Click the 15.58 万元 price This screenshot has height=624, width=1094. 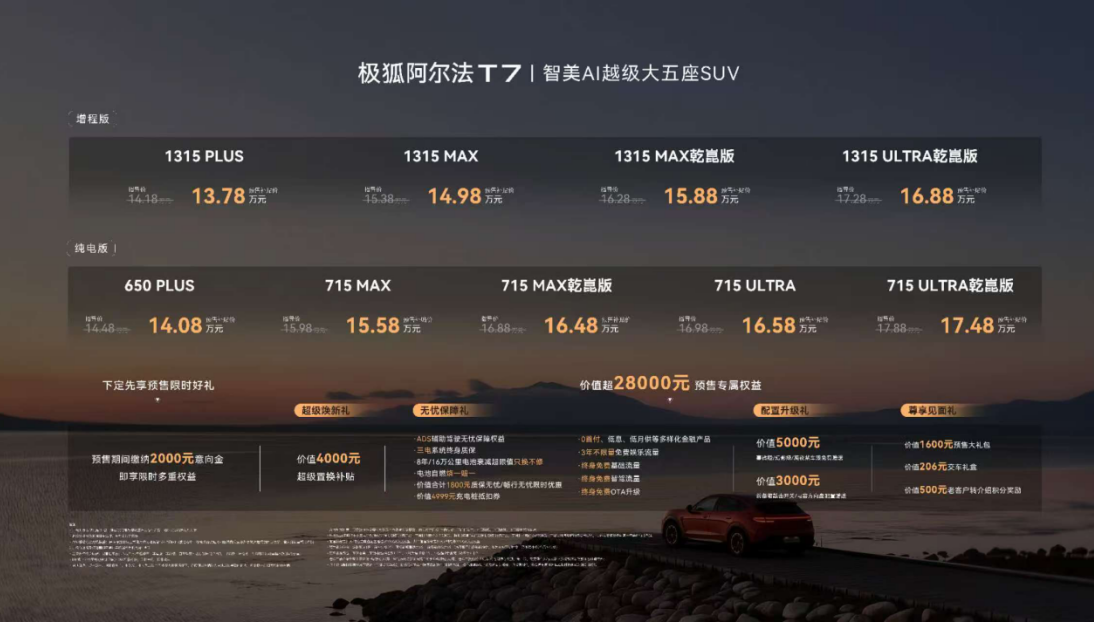click(383, 325)
